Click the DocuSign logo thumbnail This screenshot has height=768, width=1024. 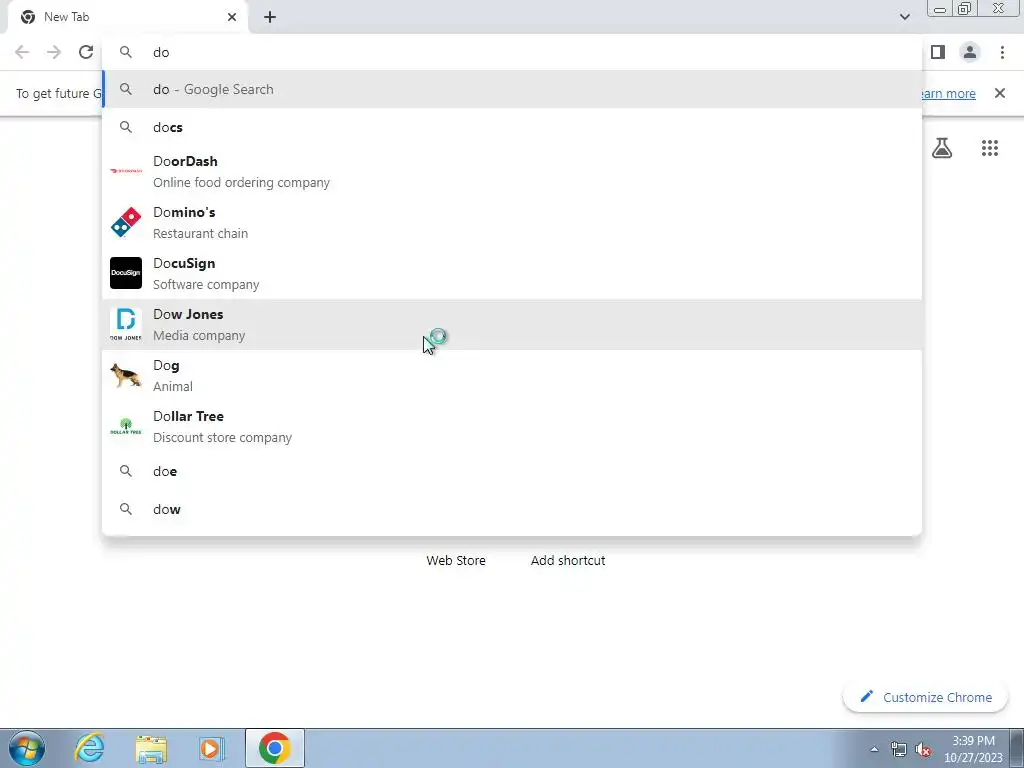(126, 273)
